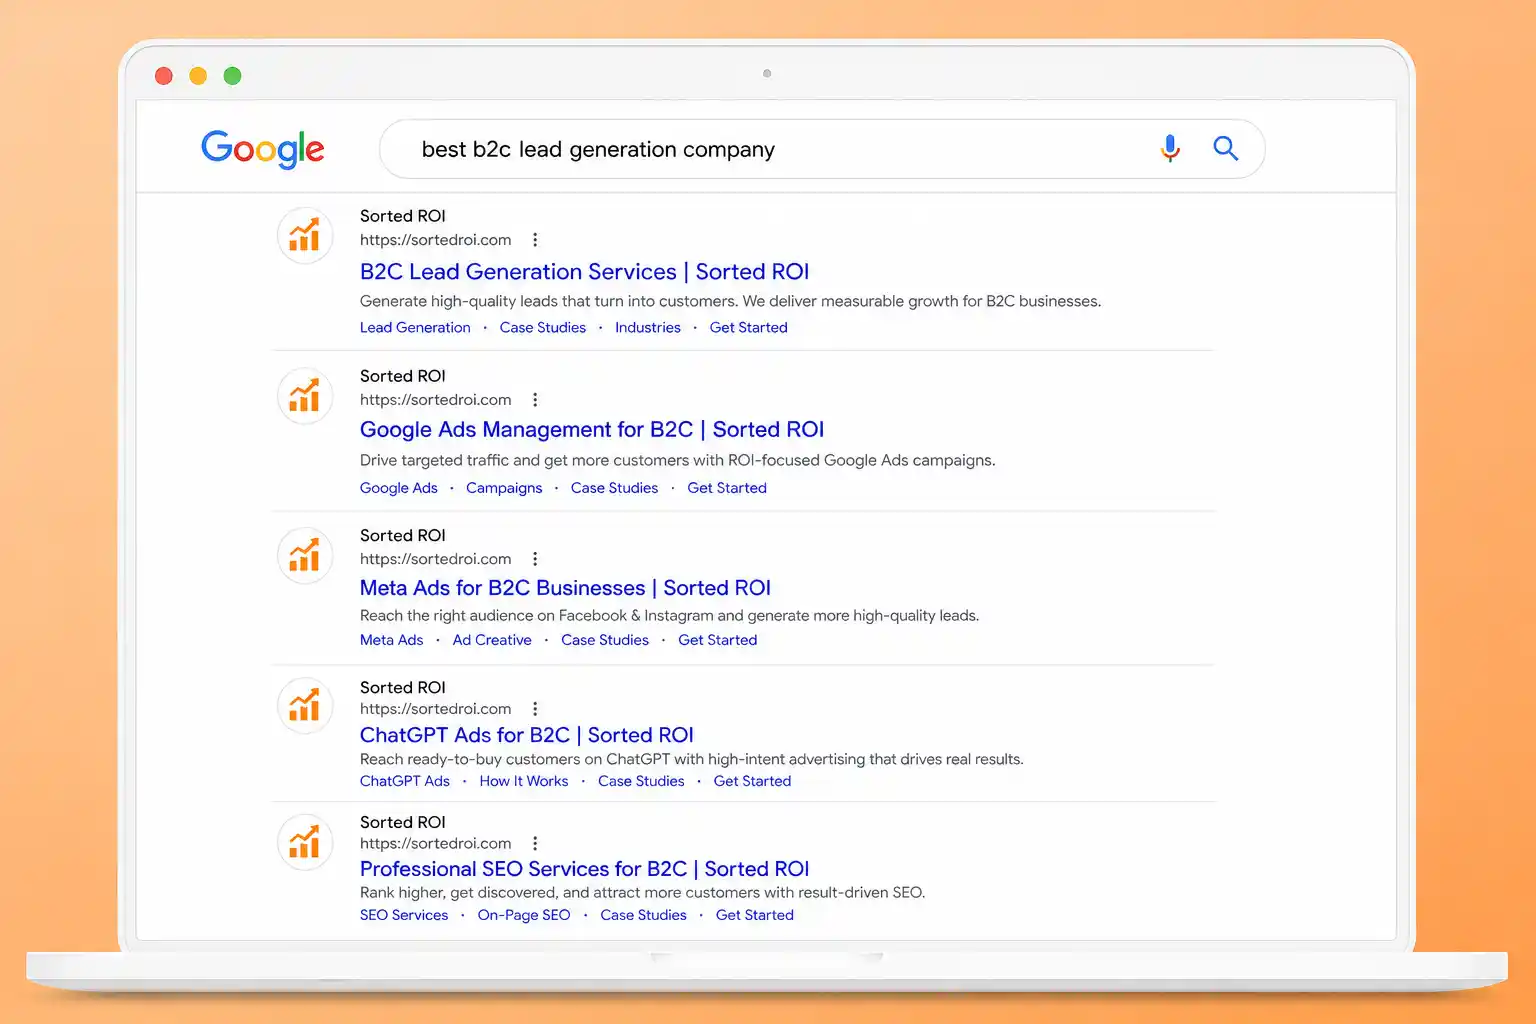The width and height of the screenshot is (1536, 1024).
Task: Click Case Studies under Professional SEO result
Action: pos(643,915)
